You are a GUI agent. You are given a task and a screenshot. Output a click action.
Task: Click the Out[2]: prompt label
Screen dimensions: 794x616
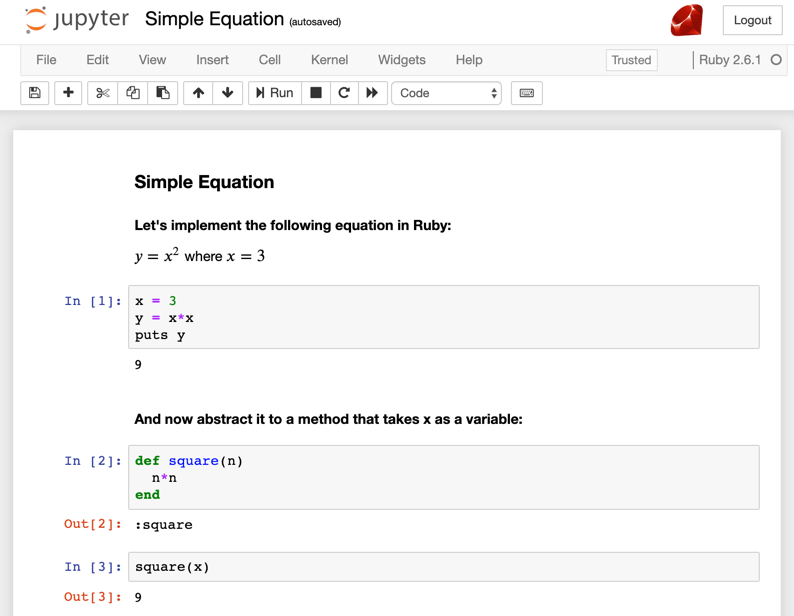(x=93, y=524)
